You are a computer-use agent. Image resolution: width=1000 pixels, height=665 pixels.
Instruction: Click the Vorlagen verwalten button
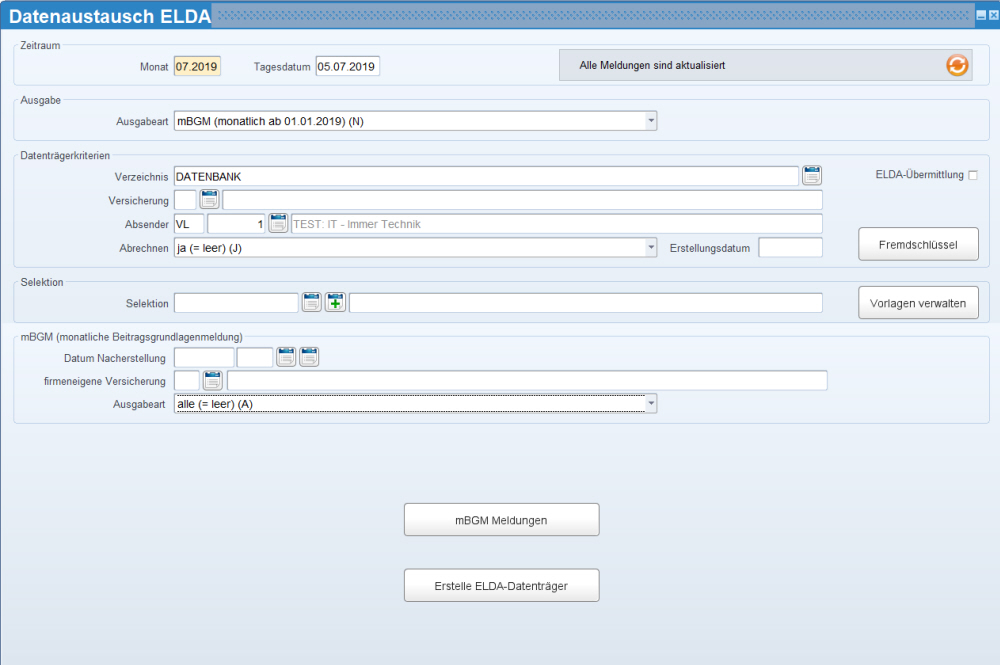pos(918,303)
